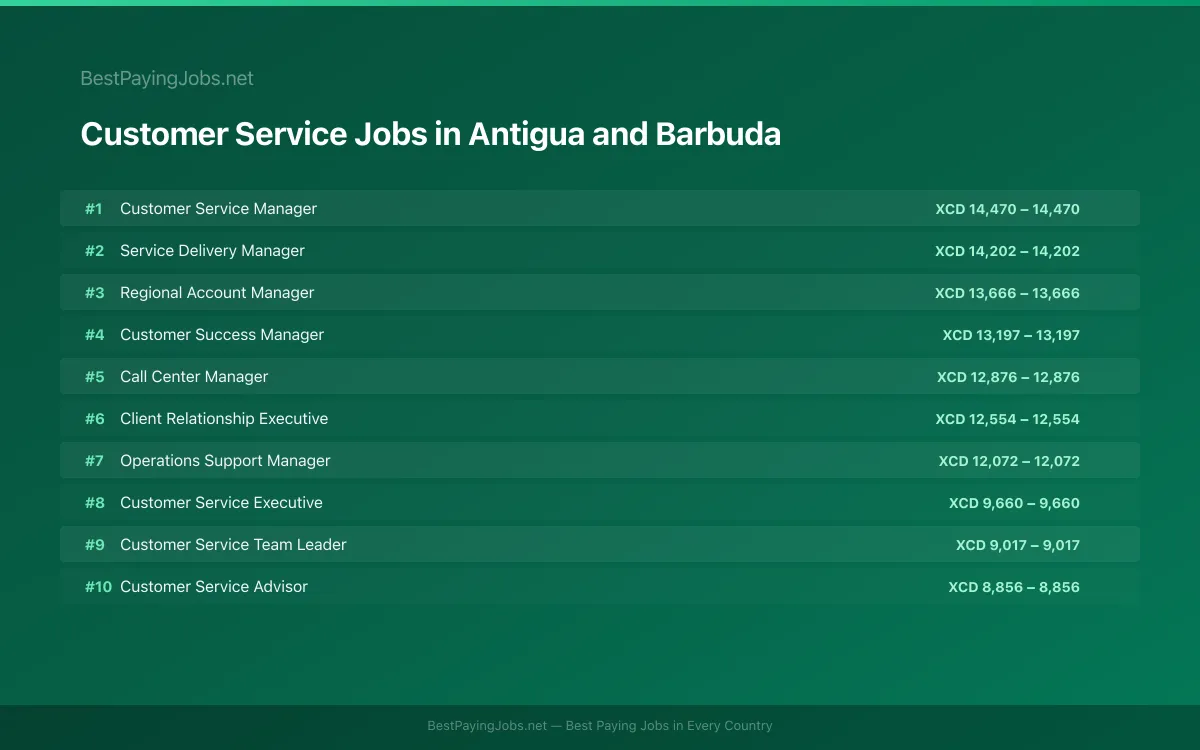Click rank number #6

(x=94, y=419)
